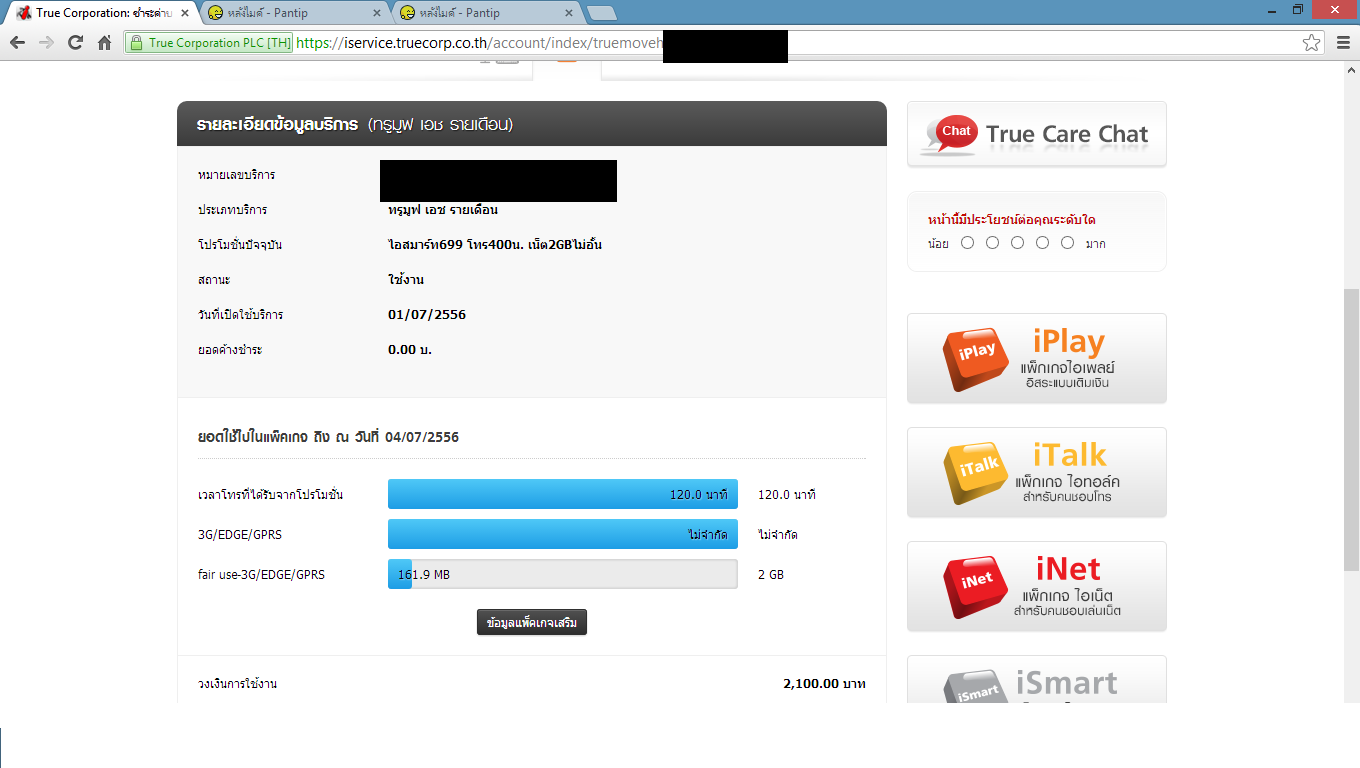Open the Chrome hamburger menu
Viewport: 1360px width, 768px height.
coord(1343,43)
